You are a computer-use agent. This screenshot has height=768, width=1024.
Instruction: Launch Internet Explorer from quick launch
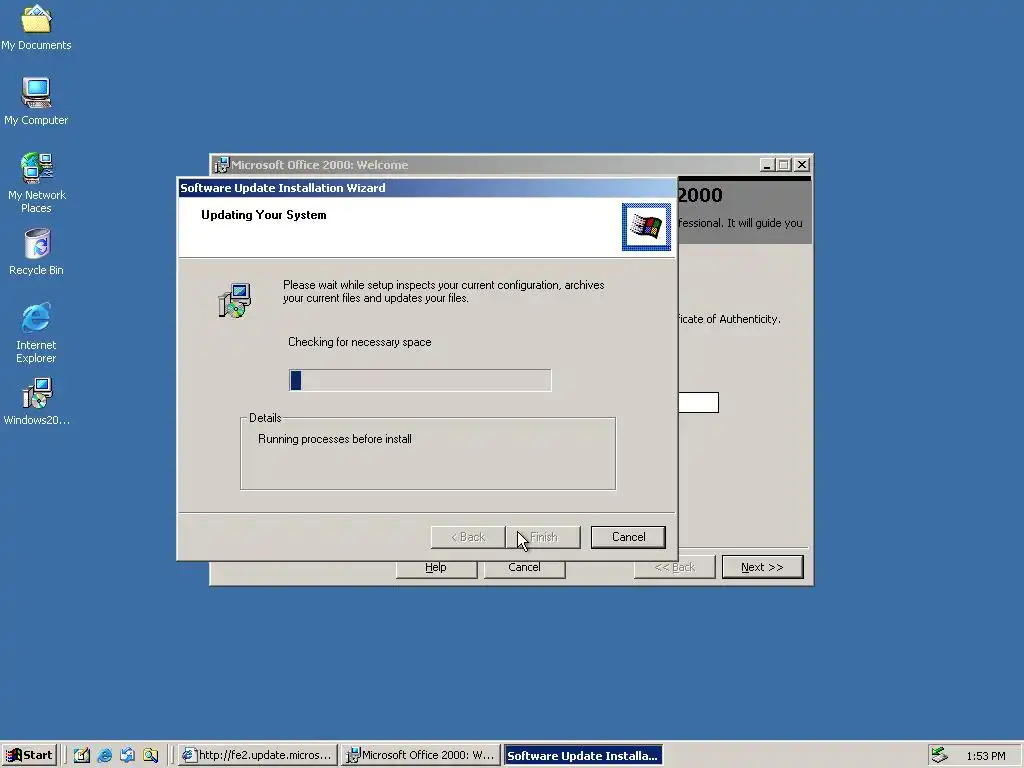coord(104,755)
